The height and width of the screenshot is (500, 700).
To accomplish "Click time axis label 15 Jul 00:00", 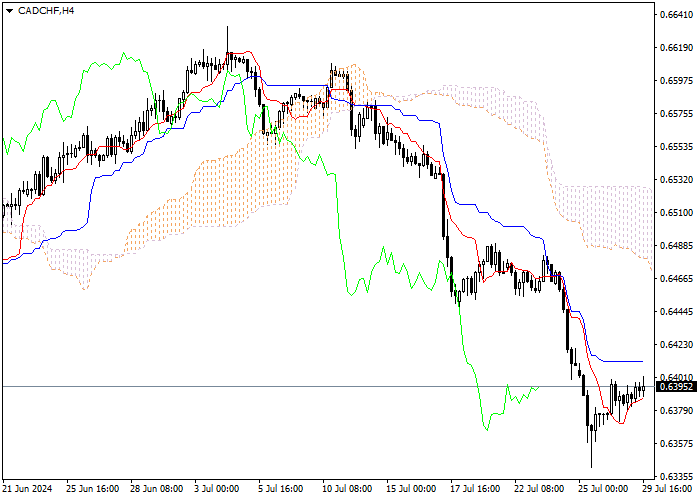I will [x=412, y=489].
